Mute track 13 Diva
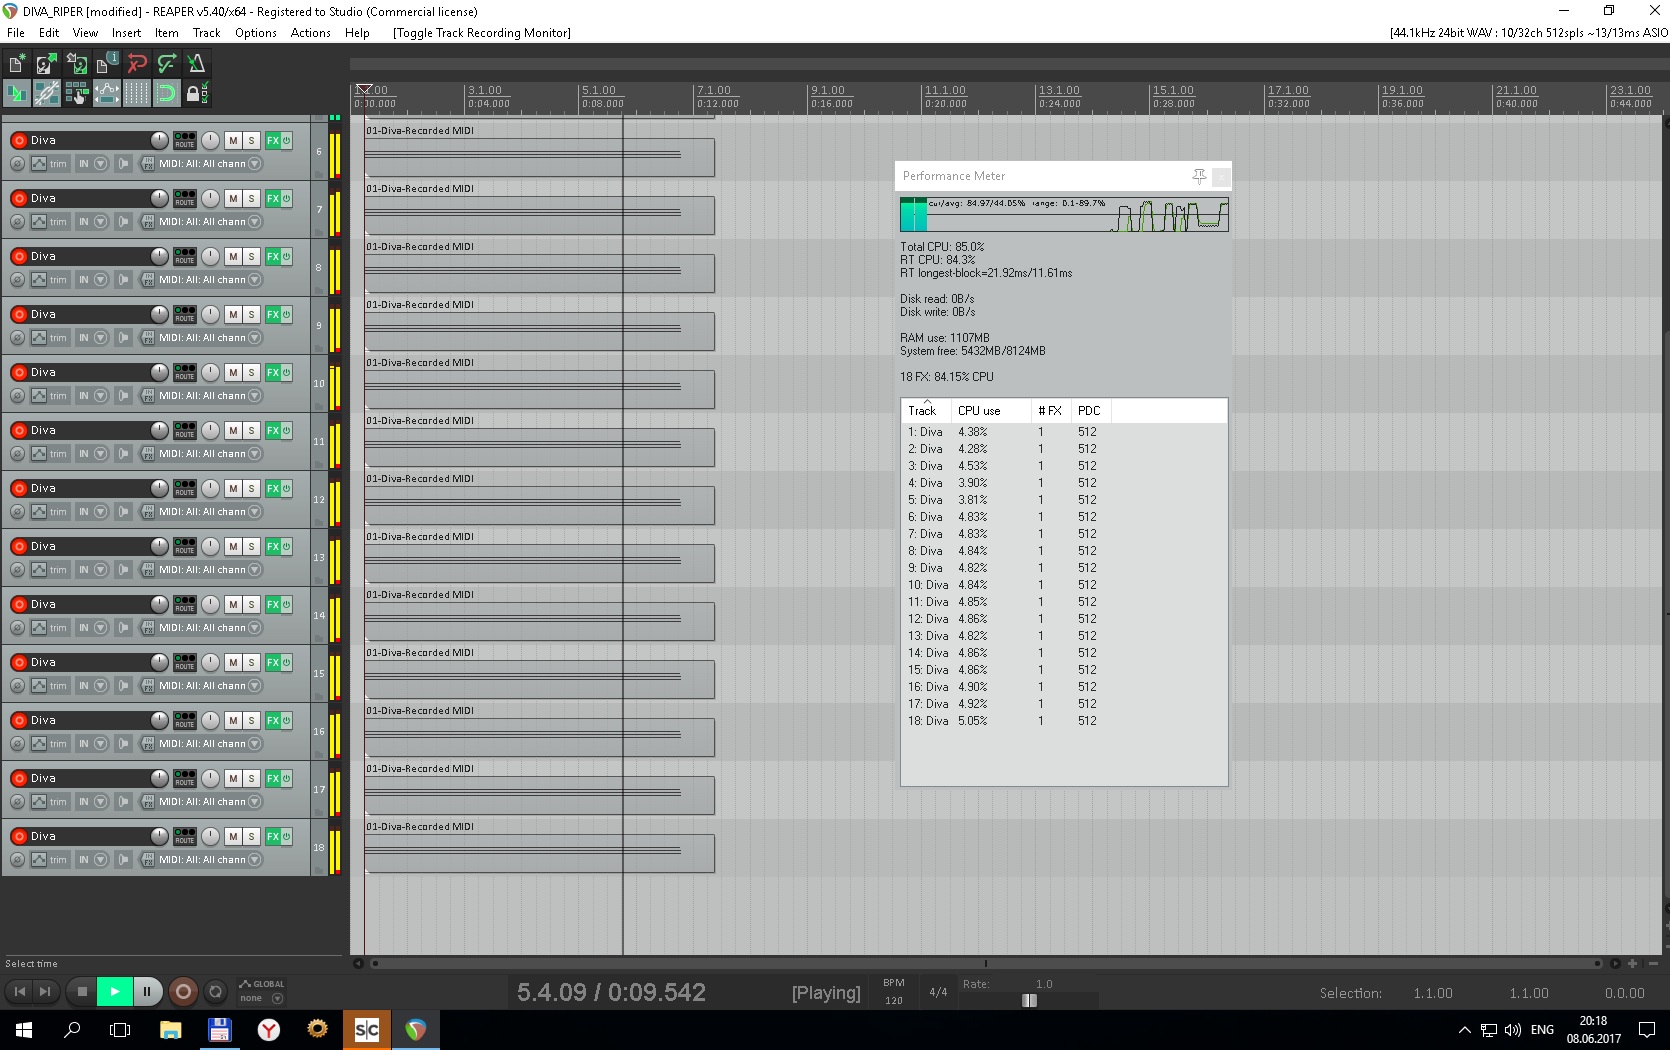Image resolution: width=1670 pixels, height=1050 pixels. 233,547
